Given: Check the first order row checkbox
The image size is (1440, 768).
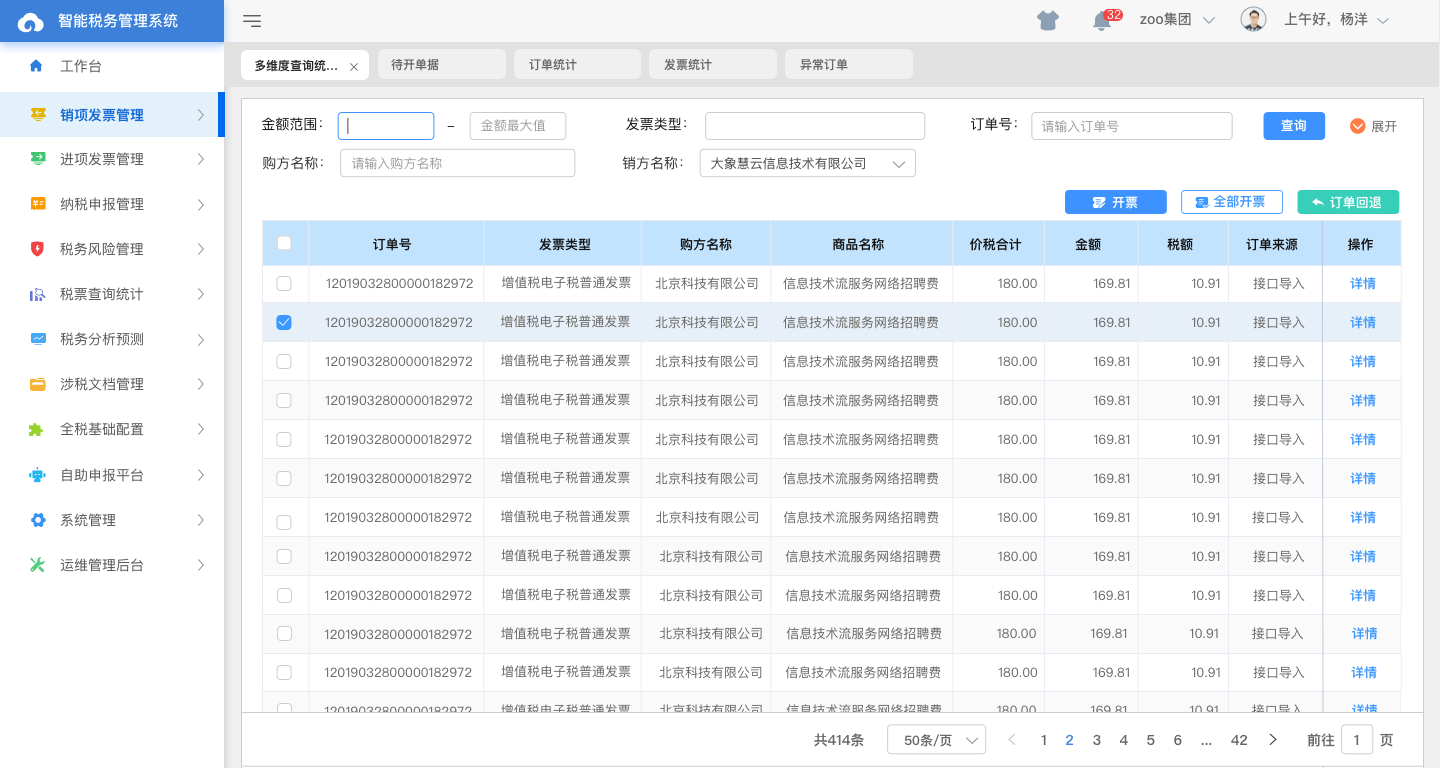Looking at the screenshot, I should pyautogui.click(x=285, y=283).
